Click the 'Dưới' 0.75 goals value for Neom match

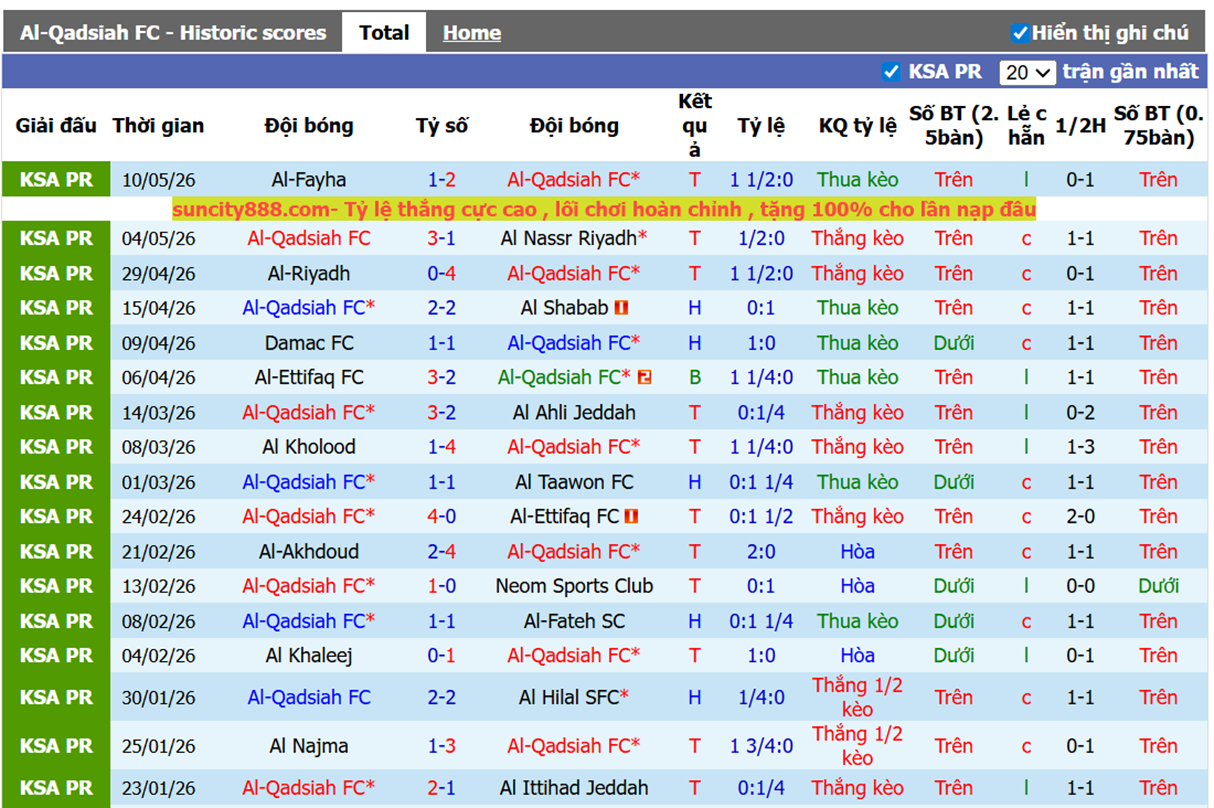click(1158, 586)
